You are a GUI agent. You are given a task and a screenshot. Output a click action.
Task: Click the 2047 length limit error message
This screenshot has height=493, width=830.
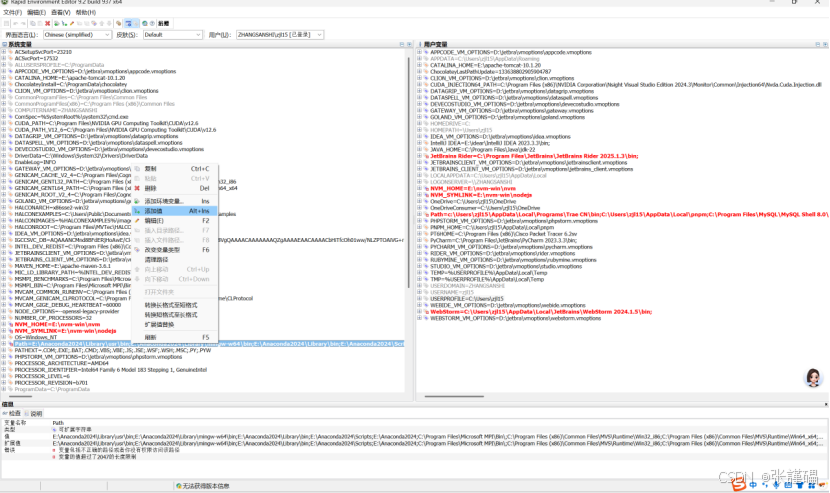pyautogui.click(x=97, y=456)
